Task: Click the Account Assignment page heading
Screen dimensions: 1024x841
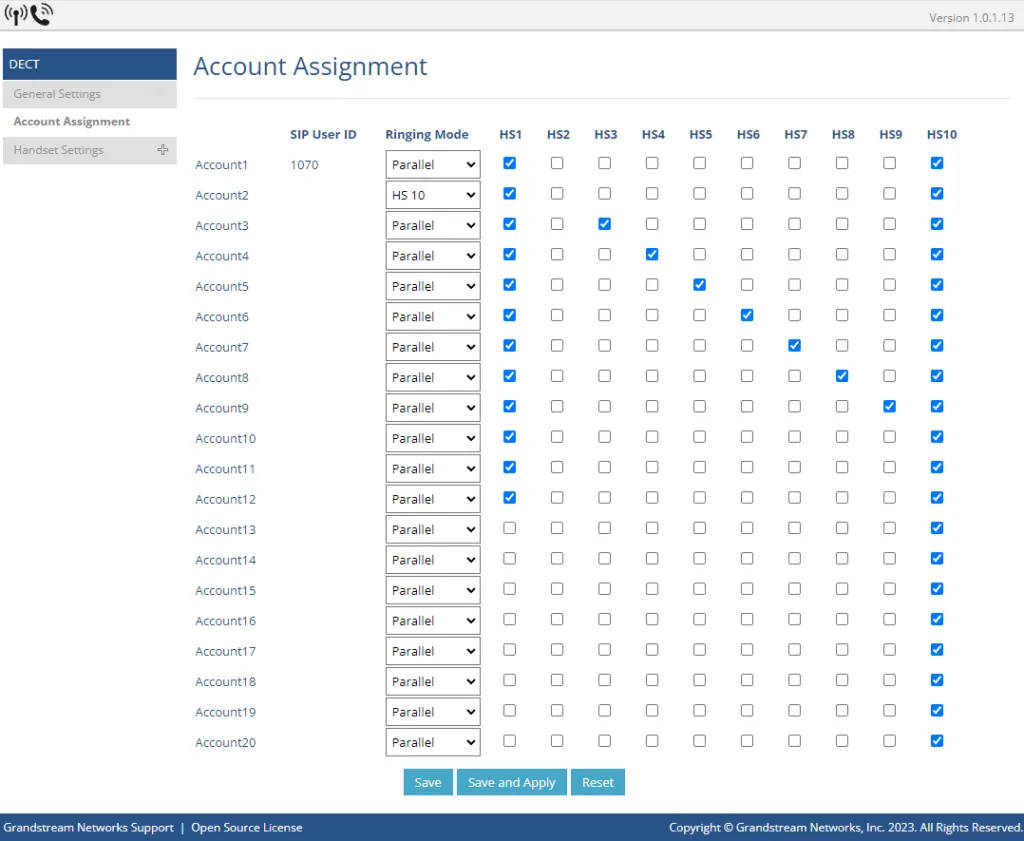Action: (310, 67)
